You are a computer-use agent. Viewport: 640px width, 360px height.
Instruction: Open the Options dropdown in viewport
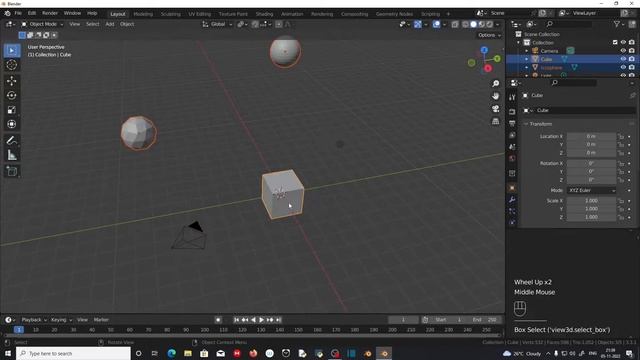click(489, 36)
